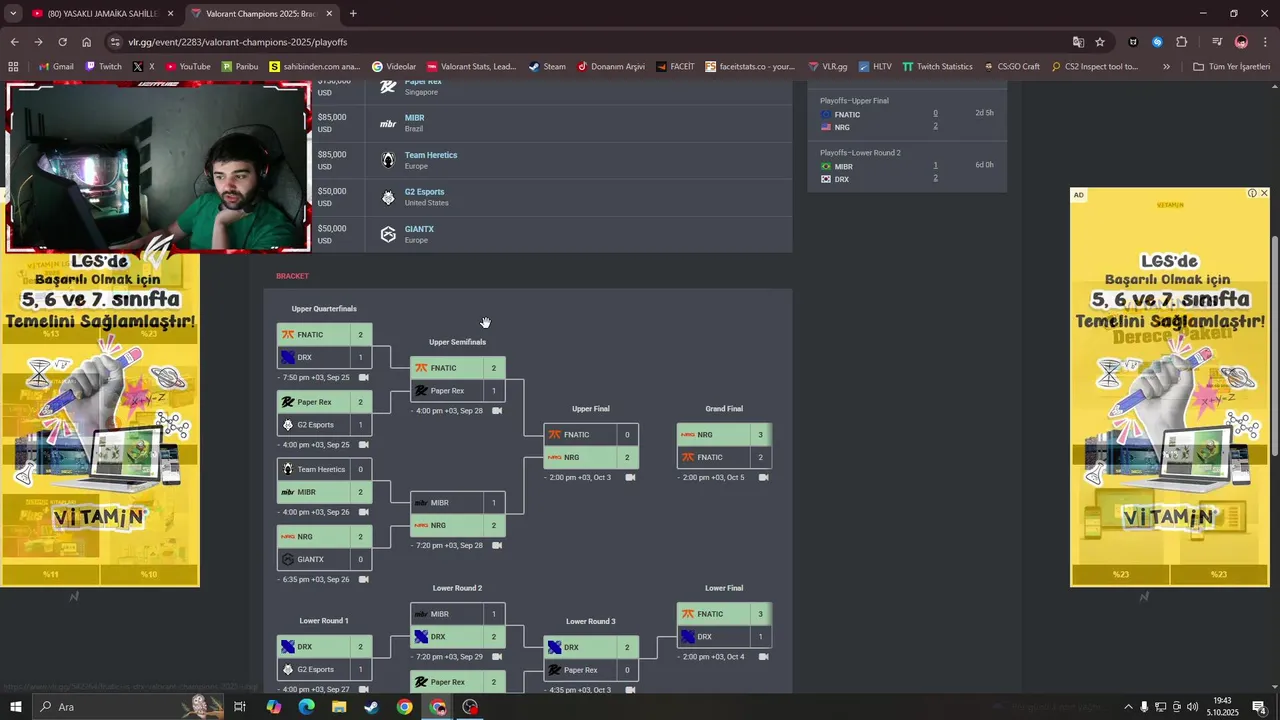This screenshot has width=1280, height=720.
Task: Click the G2 Esports logo in the prize list
Action: tap(388, 197)
